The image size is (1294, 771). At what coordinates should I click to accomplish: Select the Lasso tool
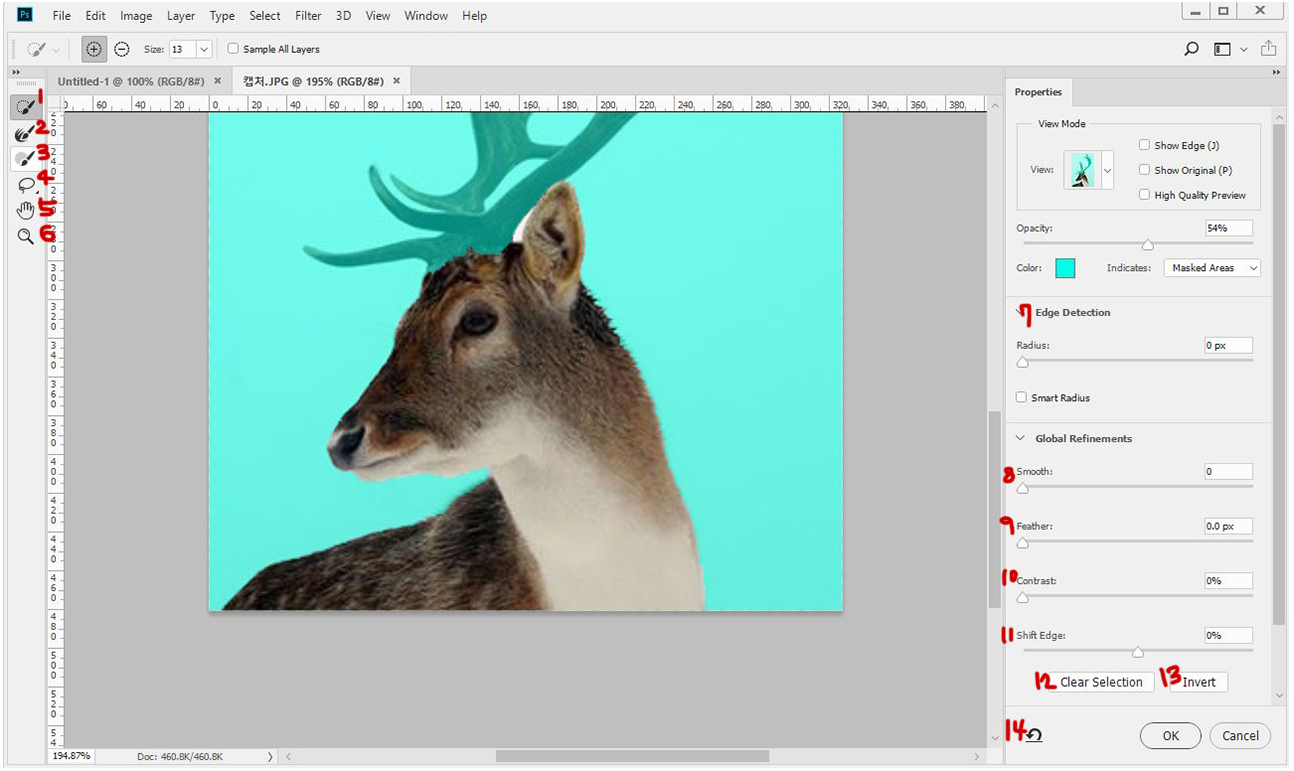click(24, 185)
